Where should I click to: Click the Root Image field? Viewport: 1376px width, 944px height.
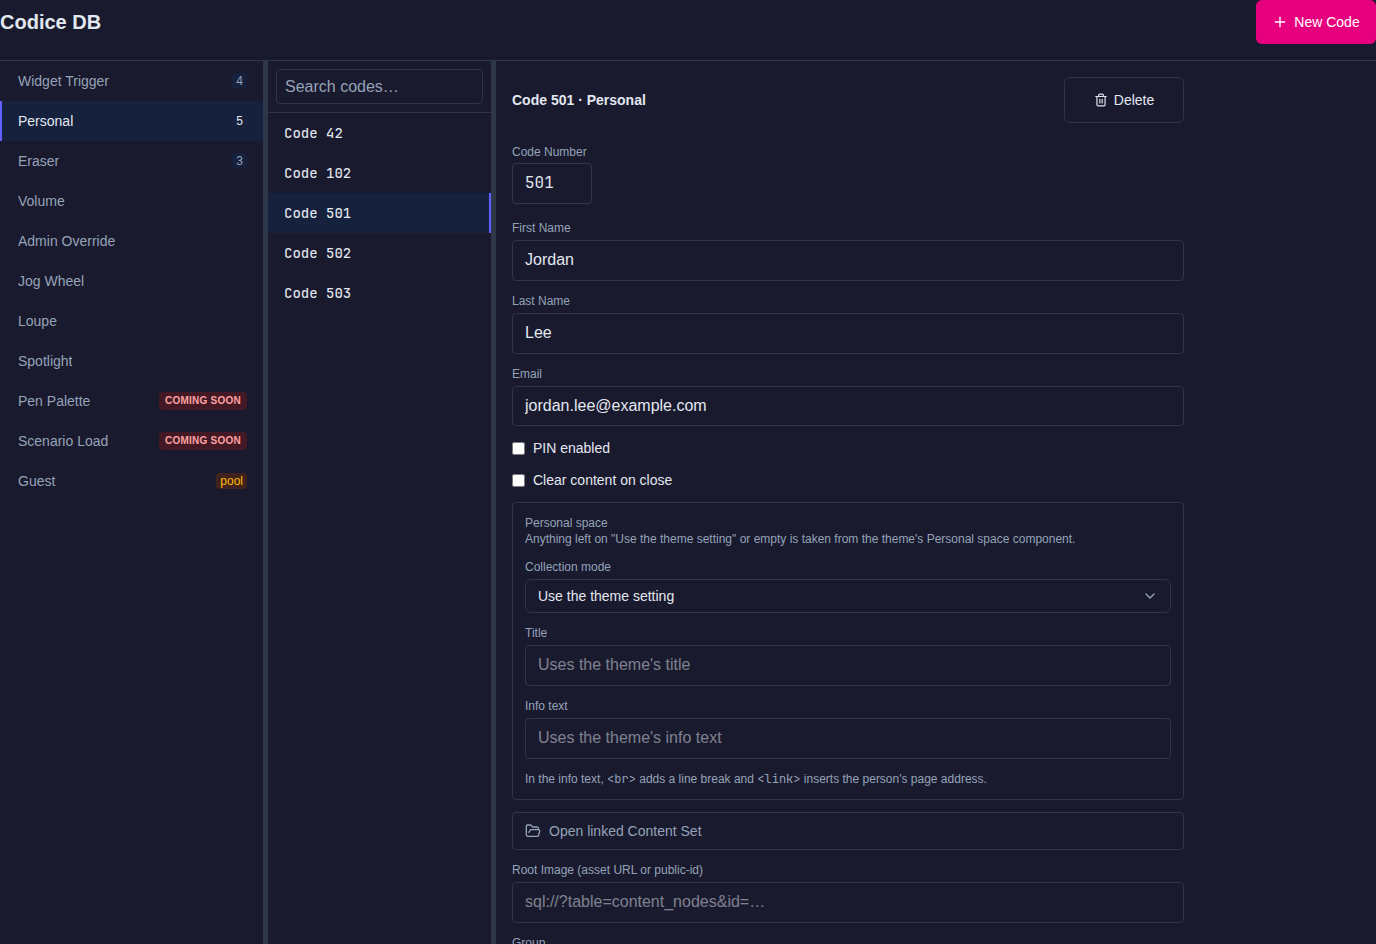[848, 902]
